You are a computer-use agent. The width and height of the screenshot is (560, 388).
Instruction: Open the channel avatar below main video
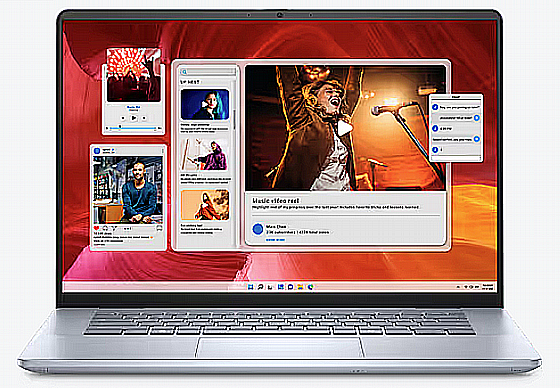(258, 229)
